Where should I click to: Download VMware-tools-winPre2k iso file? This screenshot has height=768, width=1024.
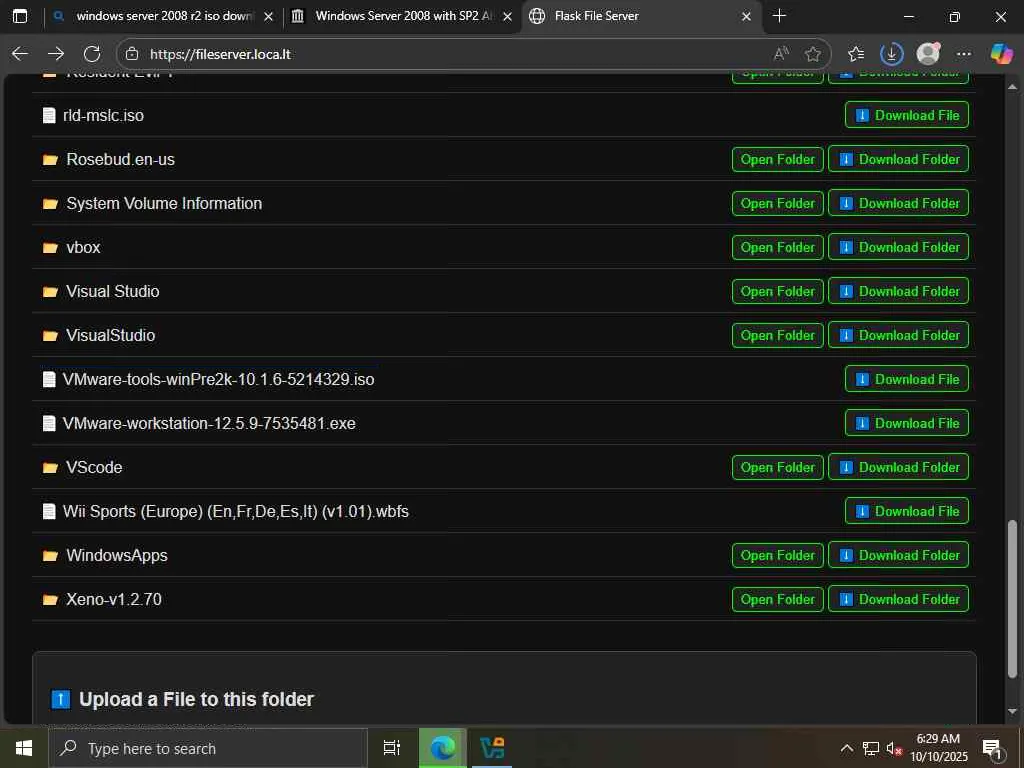point(906,379)
